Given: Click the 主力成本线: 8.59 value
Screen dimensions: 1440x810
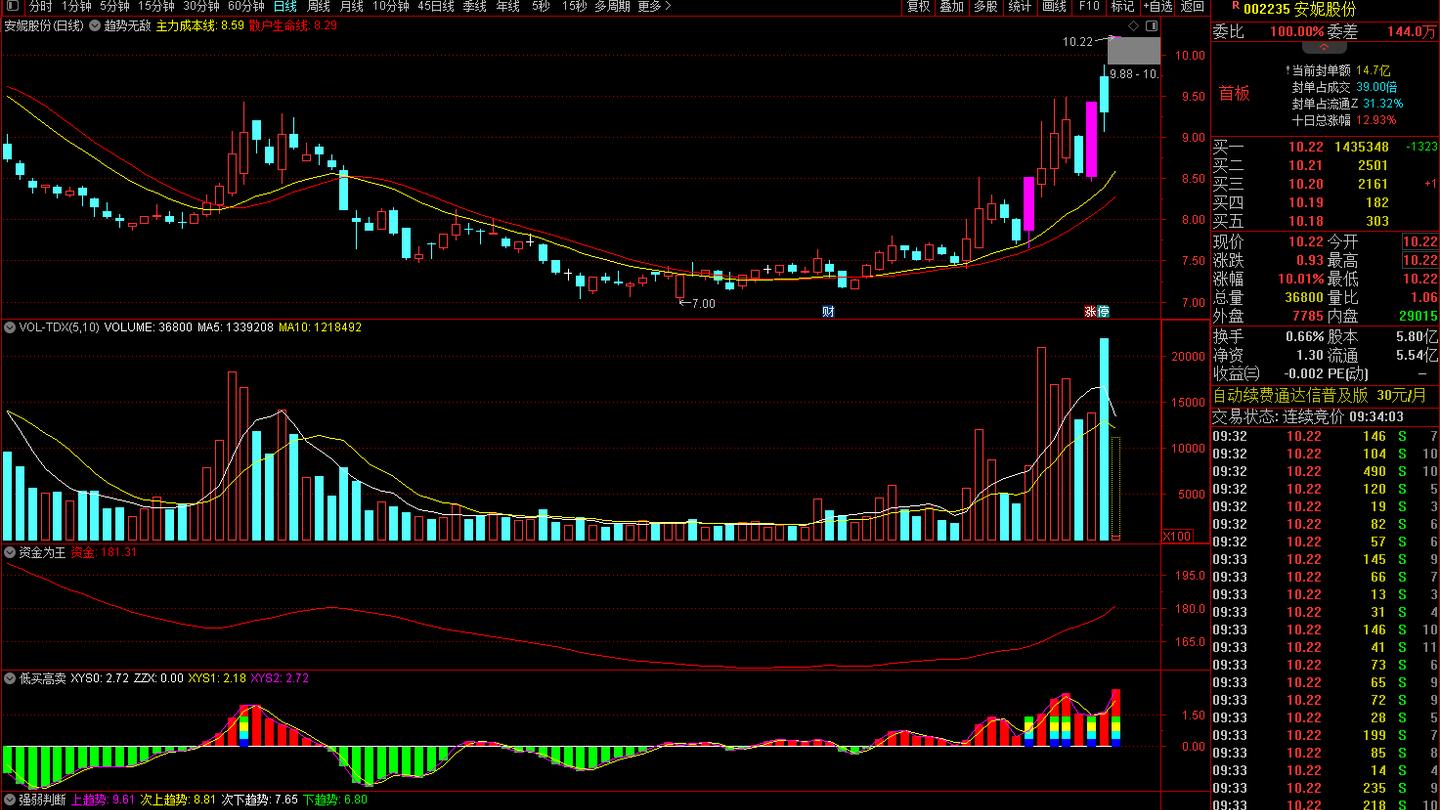Looking at the screenshot, I should click(x=200, y=26).
